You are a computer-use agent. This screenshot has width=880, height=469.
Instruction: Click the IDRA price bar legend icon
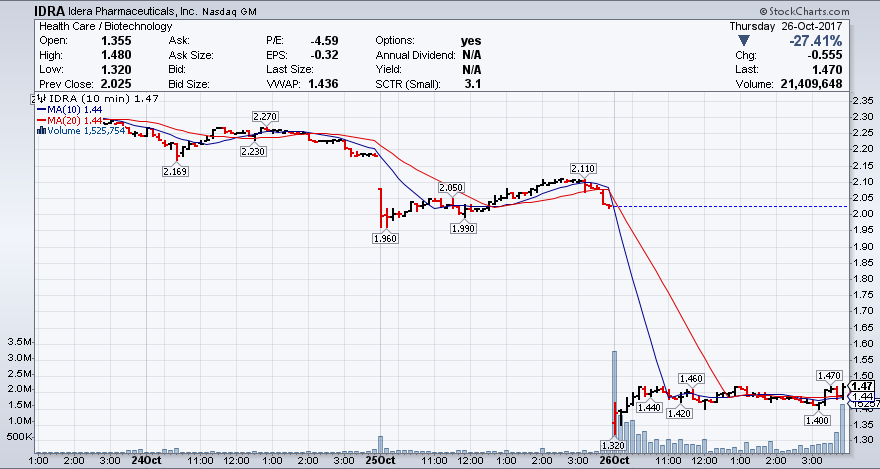click(39, 100)
